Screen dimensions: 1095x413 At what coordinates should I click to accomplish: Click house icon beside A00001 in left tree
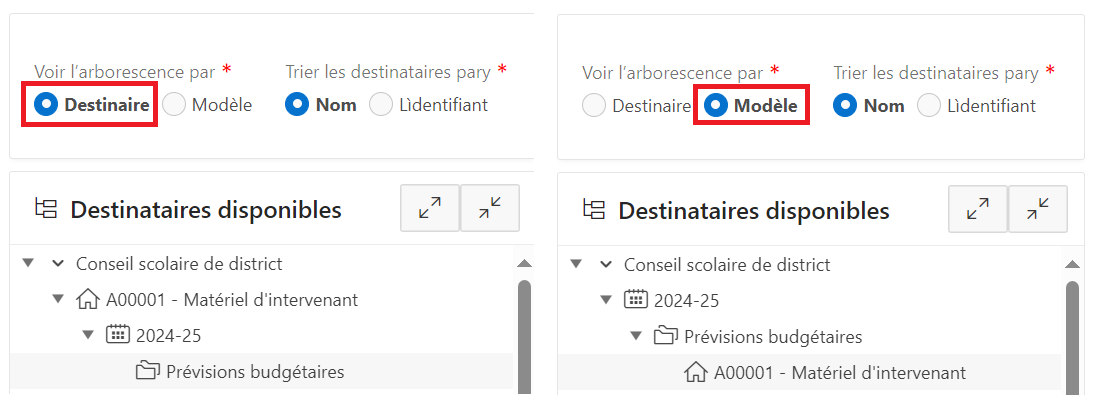tap(89, 299)
